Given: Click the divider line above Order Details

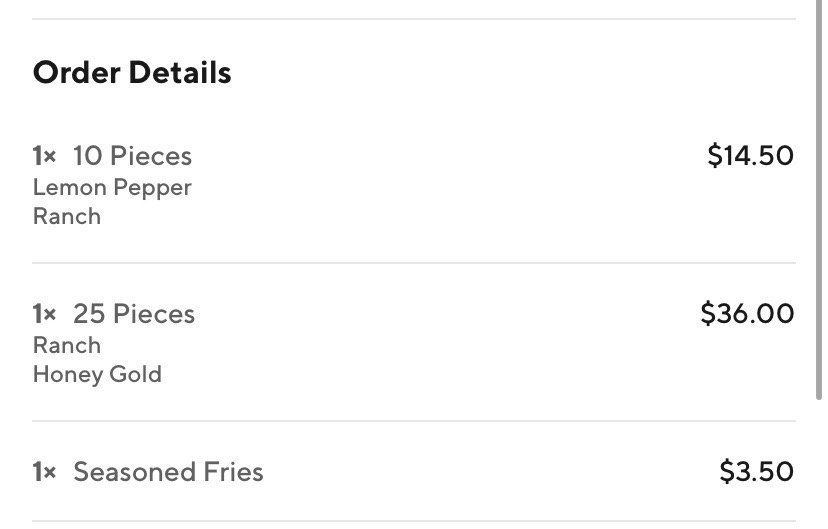Looking at the screenshot, I should pos(414,19).
